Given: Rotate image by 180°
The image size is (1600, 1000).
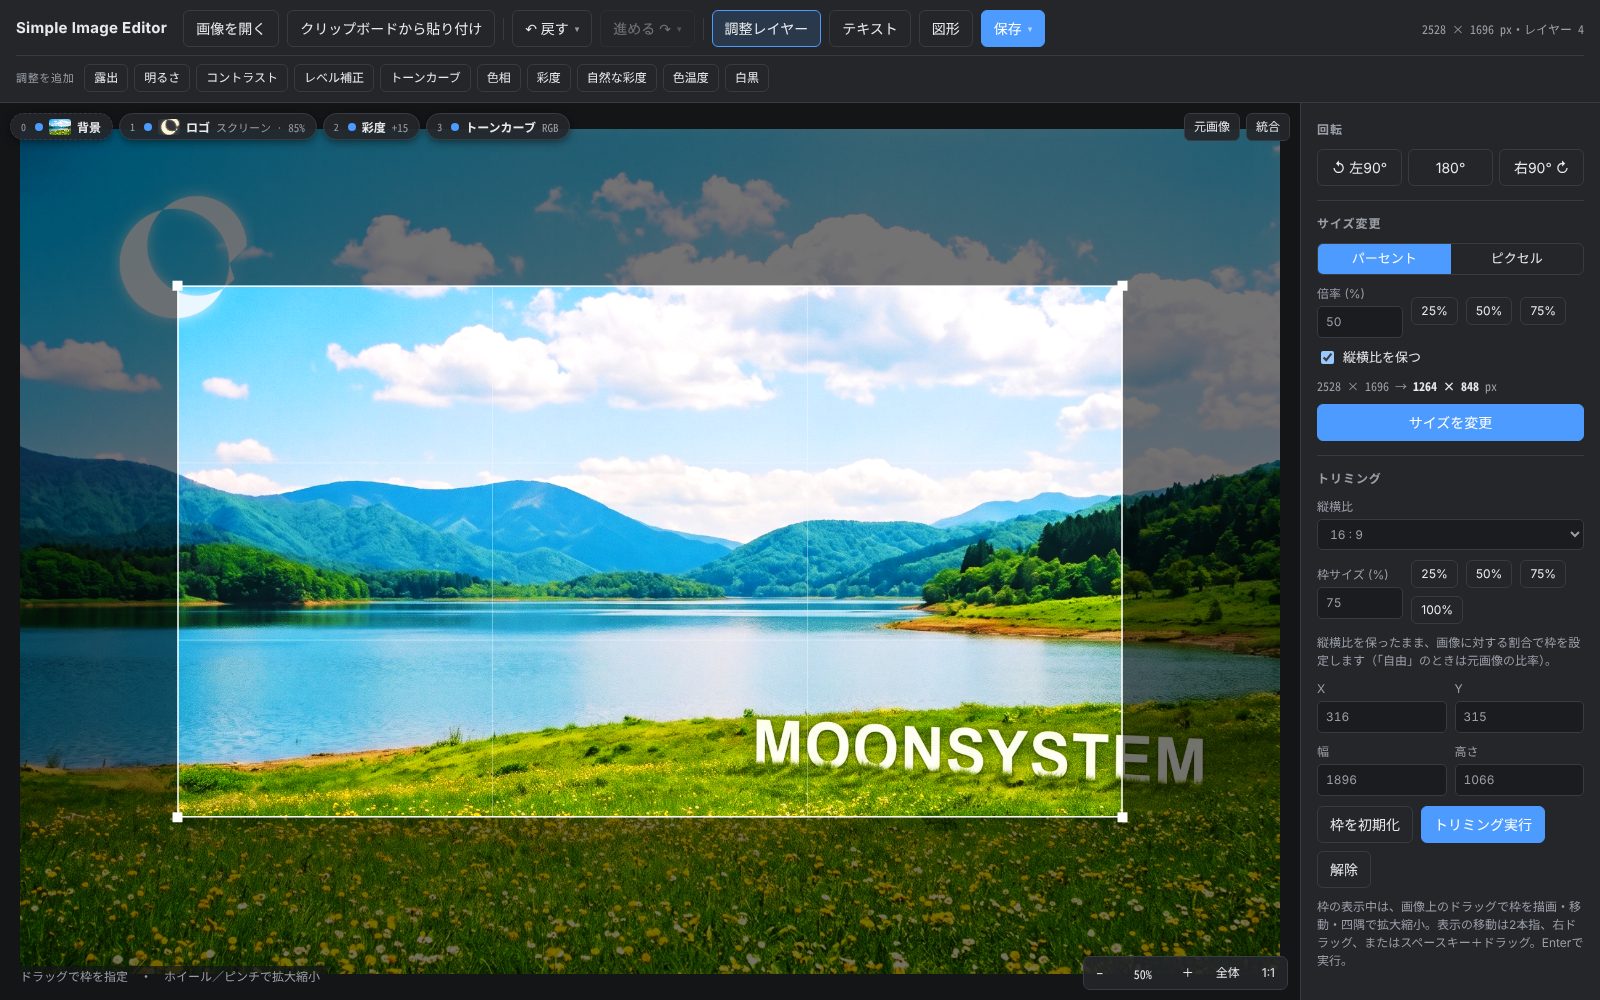Looking at the screenshot, I should [x=1450, y=168].
